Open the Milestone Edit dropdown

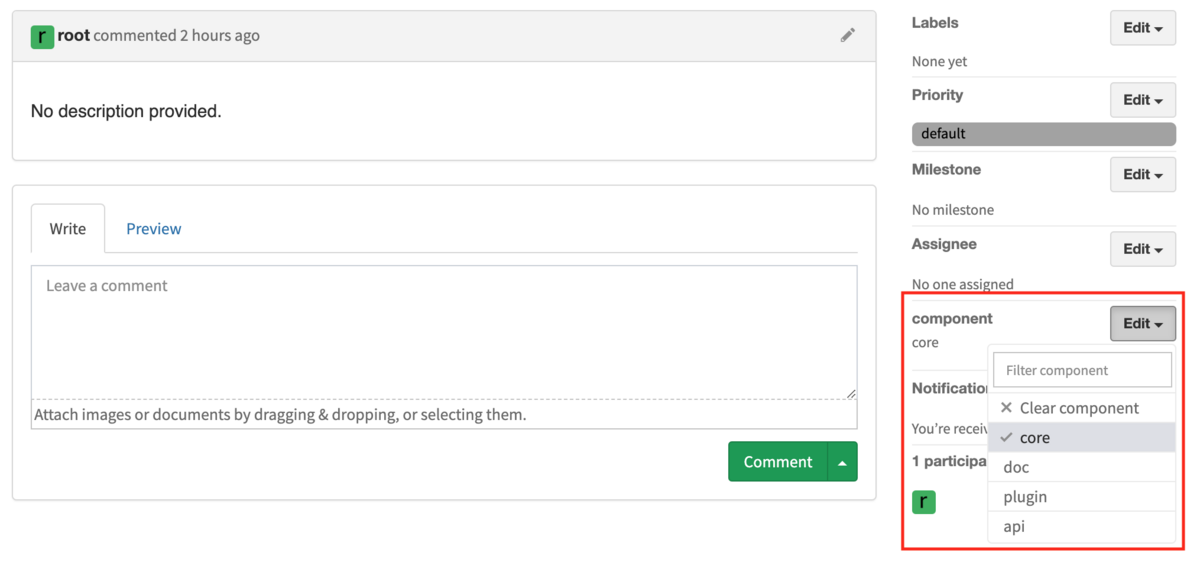[1143, 174]
